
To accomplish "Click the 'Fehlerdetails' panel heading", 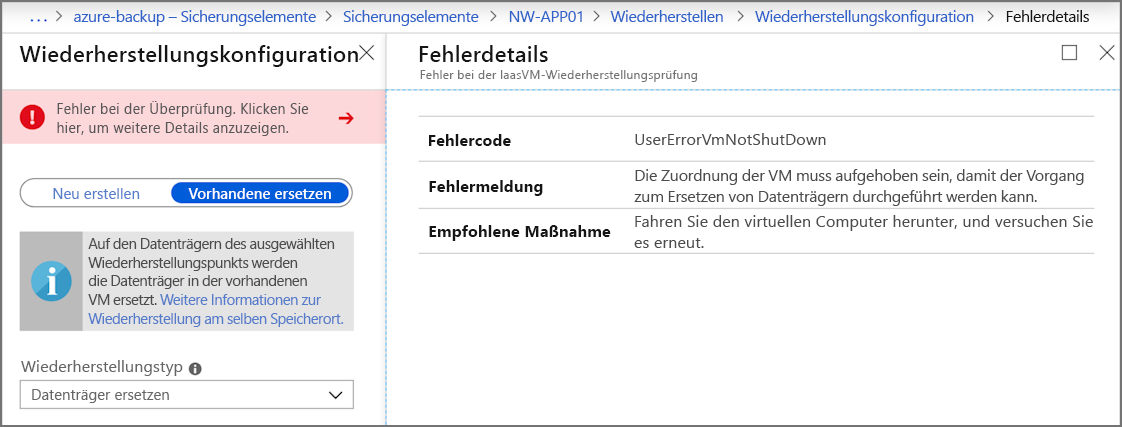I will [x=483, y=54].
